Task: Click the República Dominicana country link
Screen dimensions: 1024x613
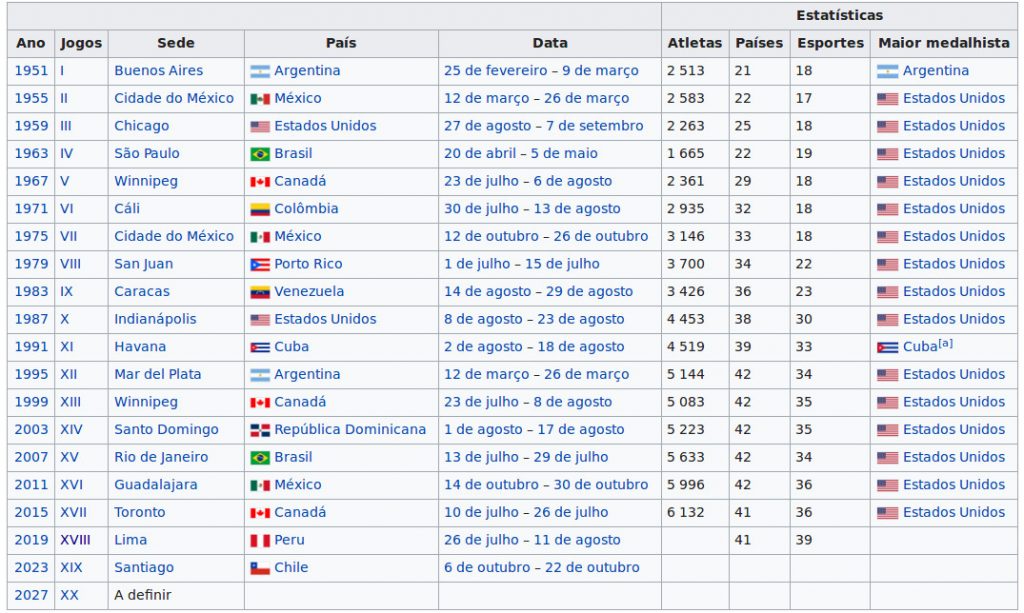Action: 350,430
